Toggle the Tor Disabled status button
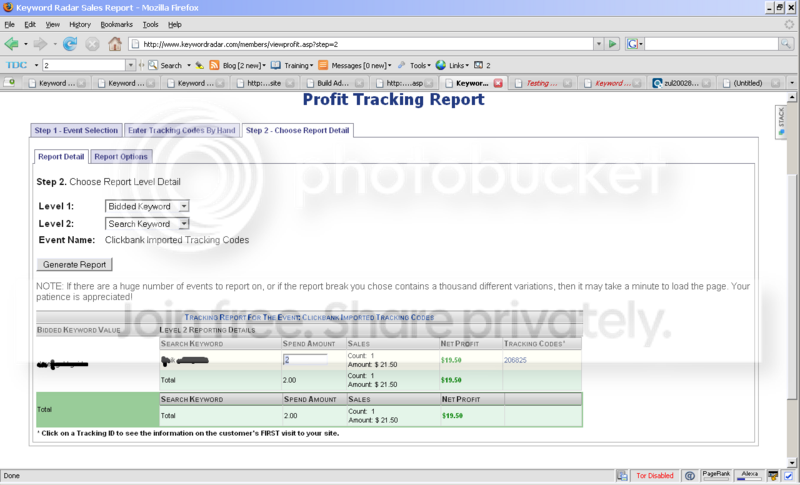 click(655, 476)
